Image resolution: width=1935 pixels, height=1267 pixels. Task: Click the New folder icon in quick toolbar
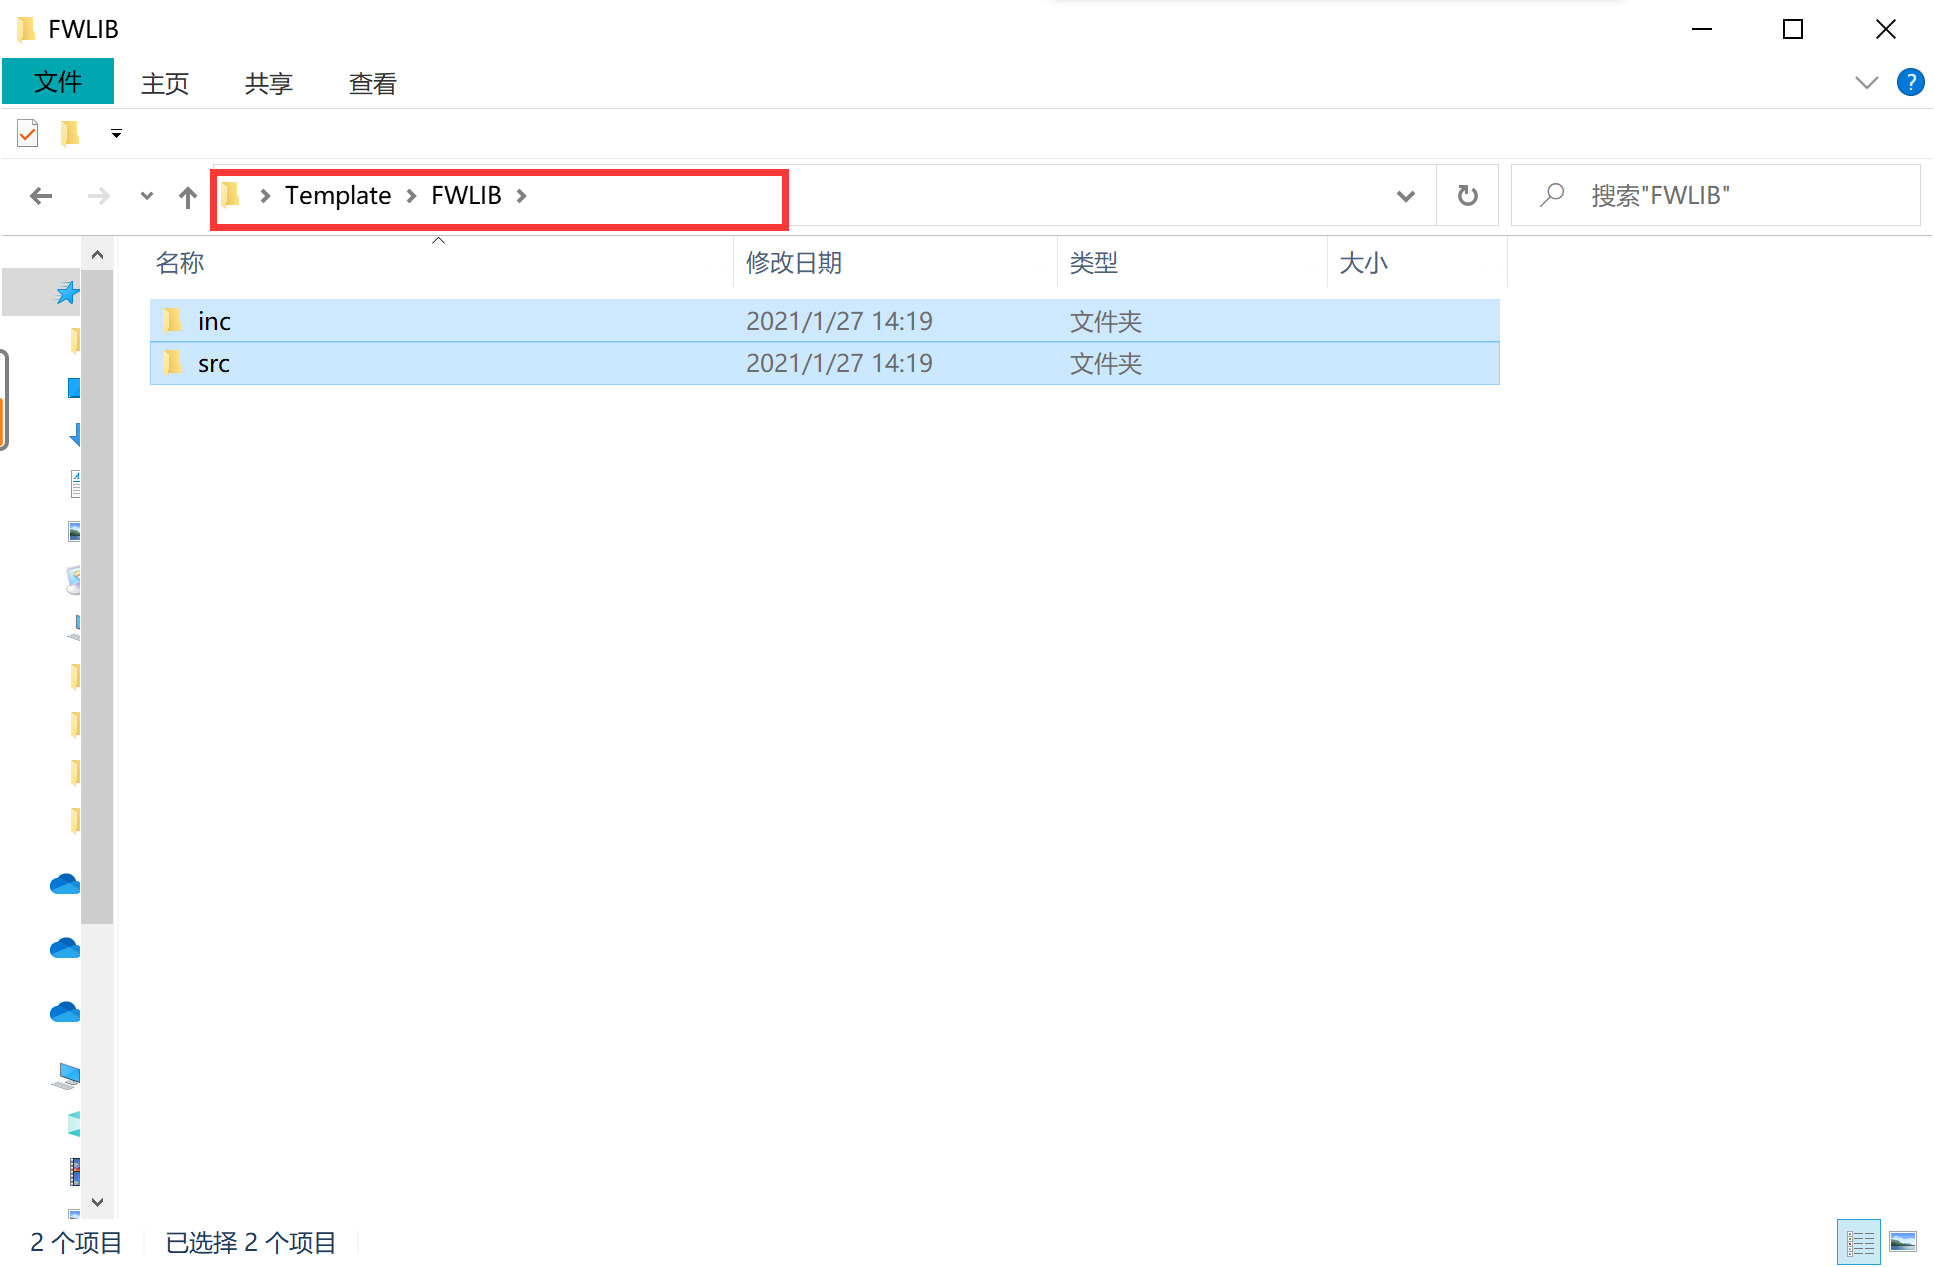click(70, 133)
